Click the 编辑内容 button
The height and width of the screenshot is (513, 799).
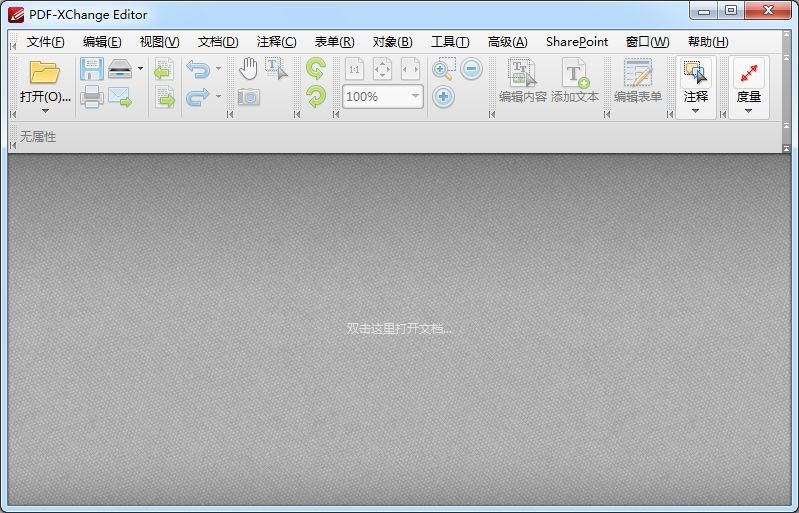coord(522,80)
